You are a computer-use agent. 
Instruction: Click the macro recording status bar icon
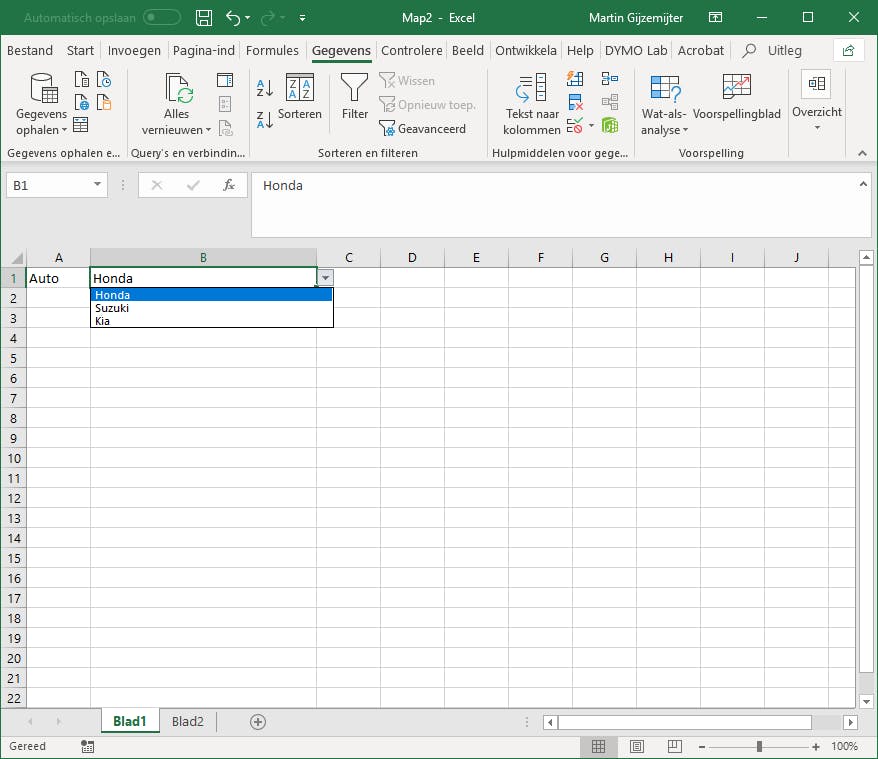87,746
